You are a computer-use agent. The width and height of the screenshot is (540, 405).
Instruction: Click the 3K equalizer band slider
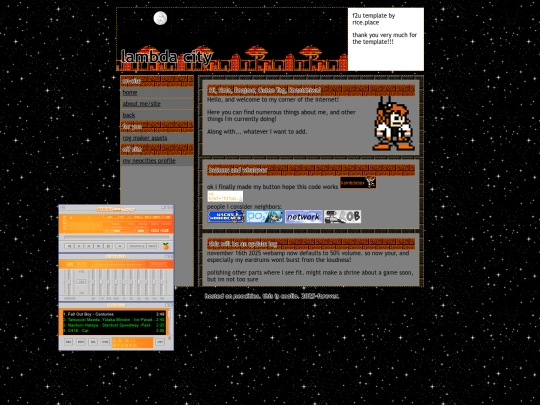click(x=131, y=282)
